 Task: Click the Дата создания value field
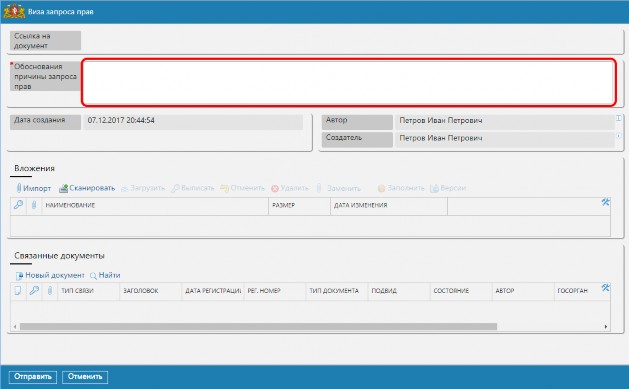[193, 122]
